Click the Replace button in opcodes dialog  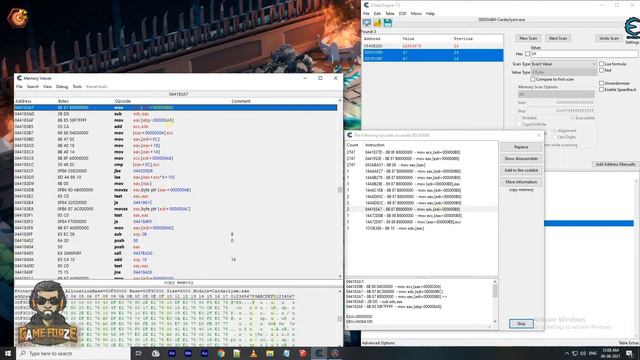click(521, 147)
